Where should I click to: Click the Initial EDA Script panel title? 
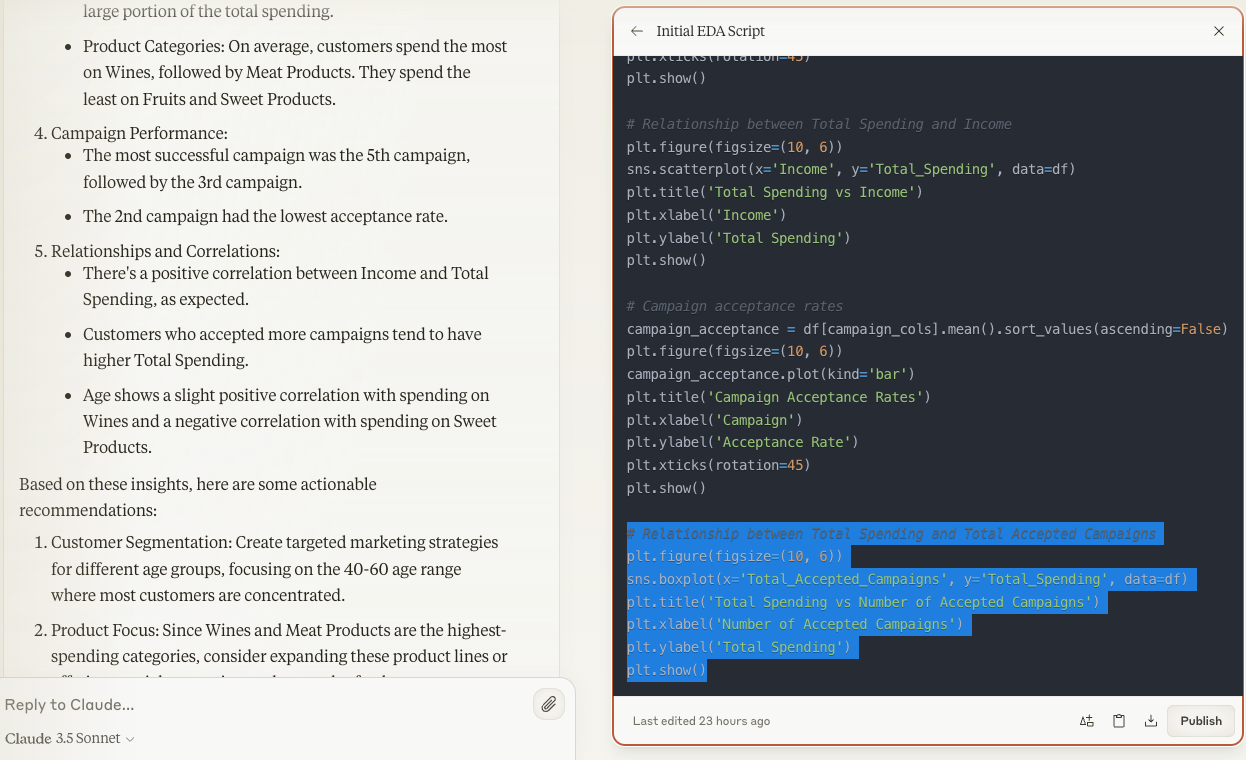tap(710, 31)
